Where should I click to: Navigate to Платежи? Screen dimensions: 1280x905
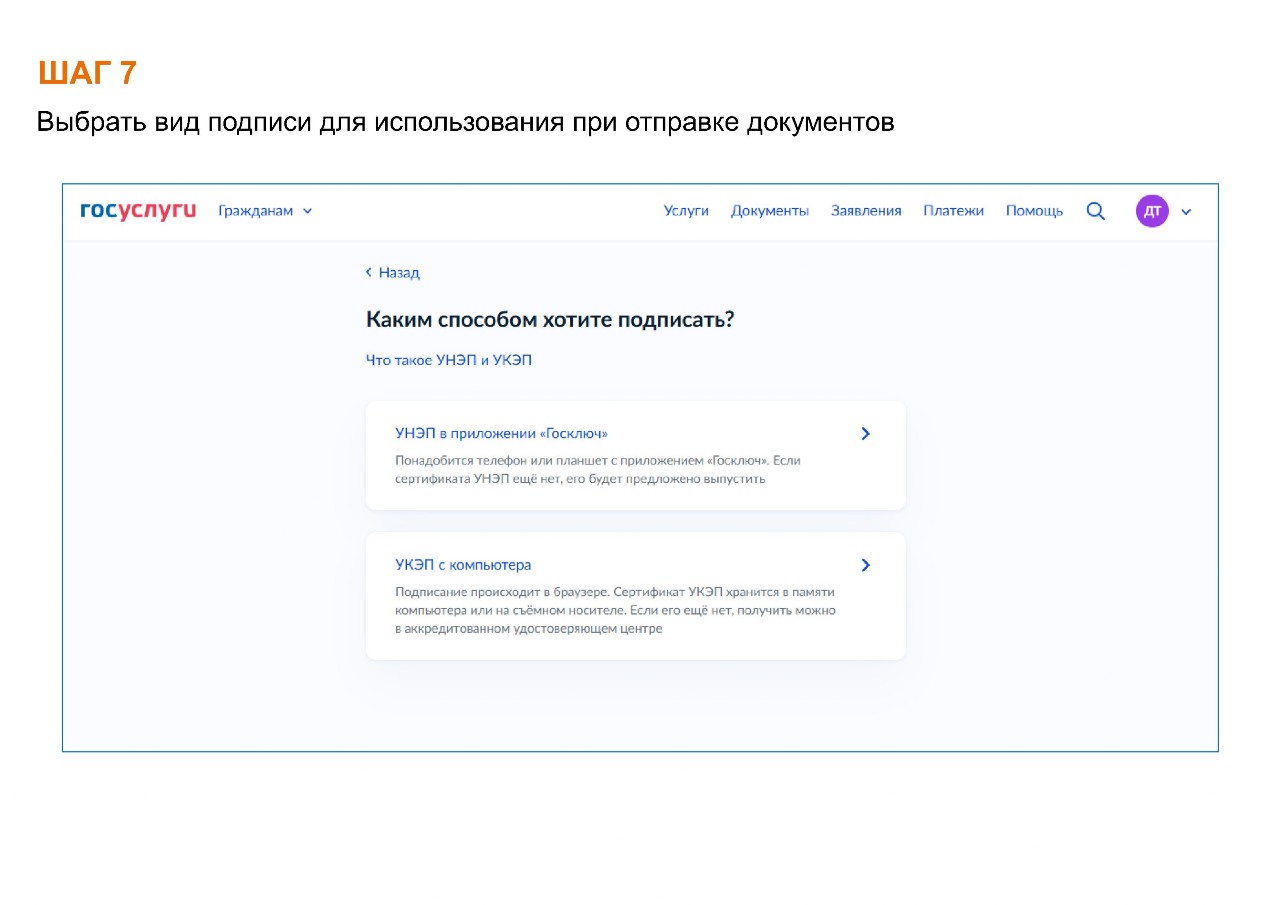pyautogui.click(x=953, y=211)
